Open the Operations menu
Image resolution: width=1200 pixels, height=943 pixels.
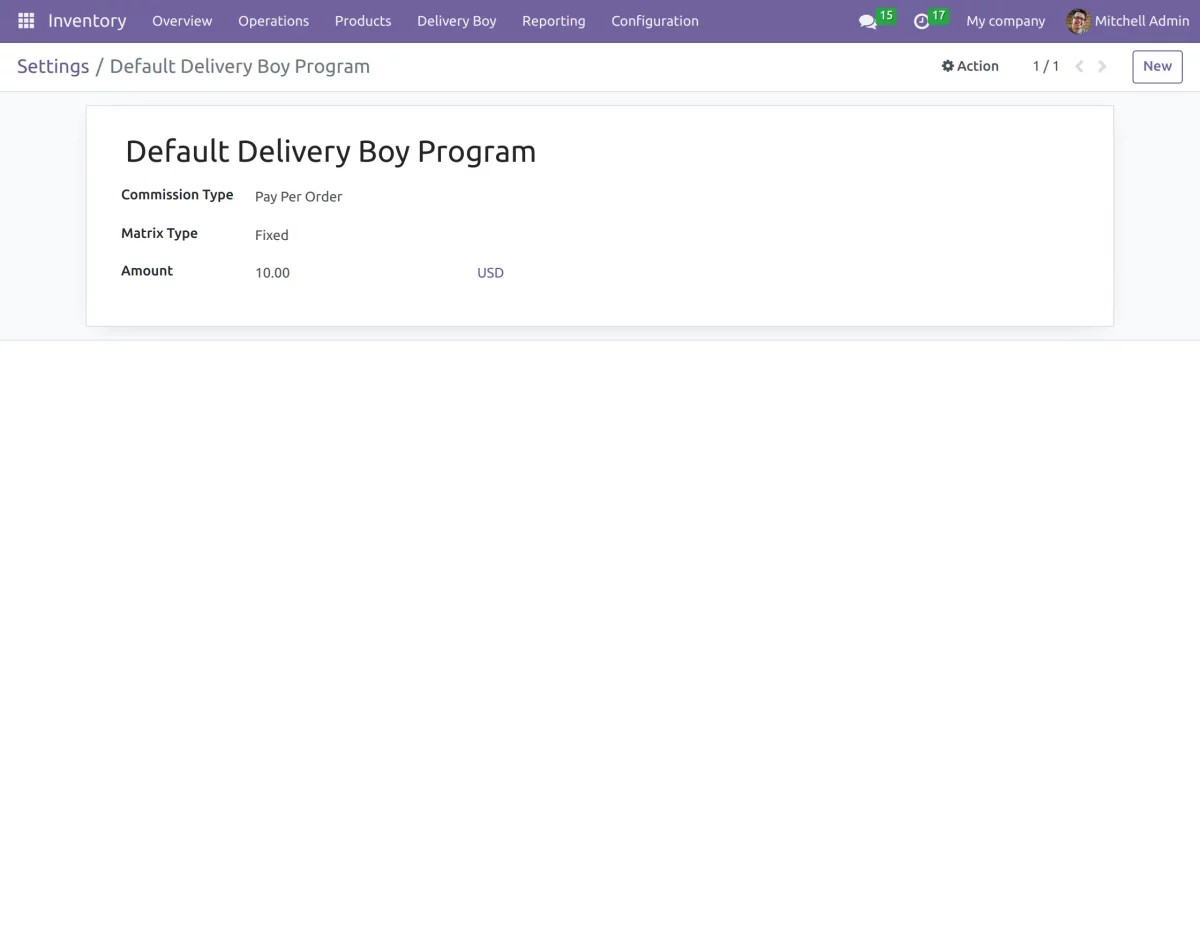tap(273, 21)
